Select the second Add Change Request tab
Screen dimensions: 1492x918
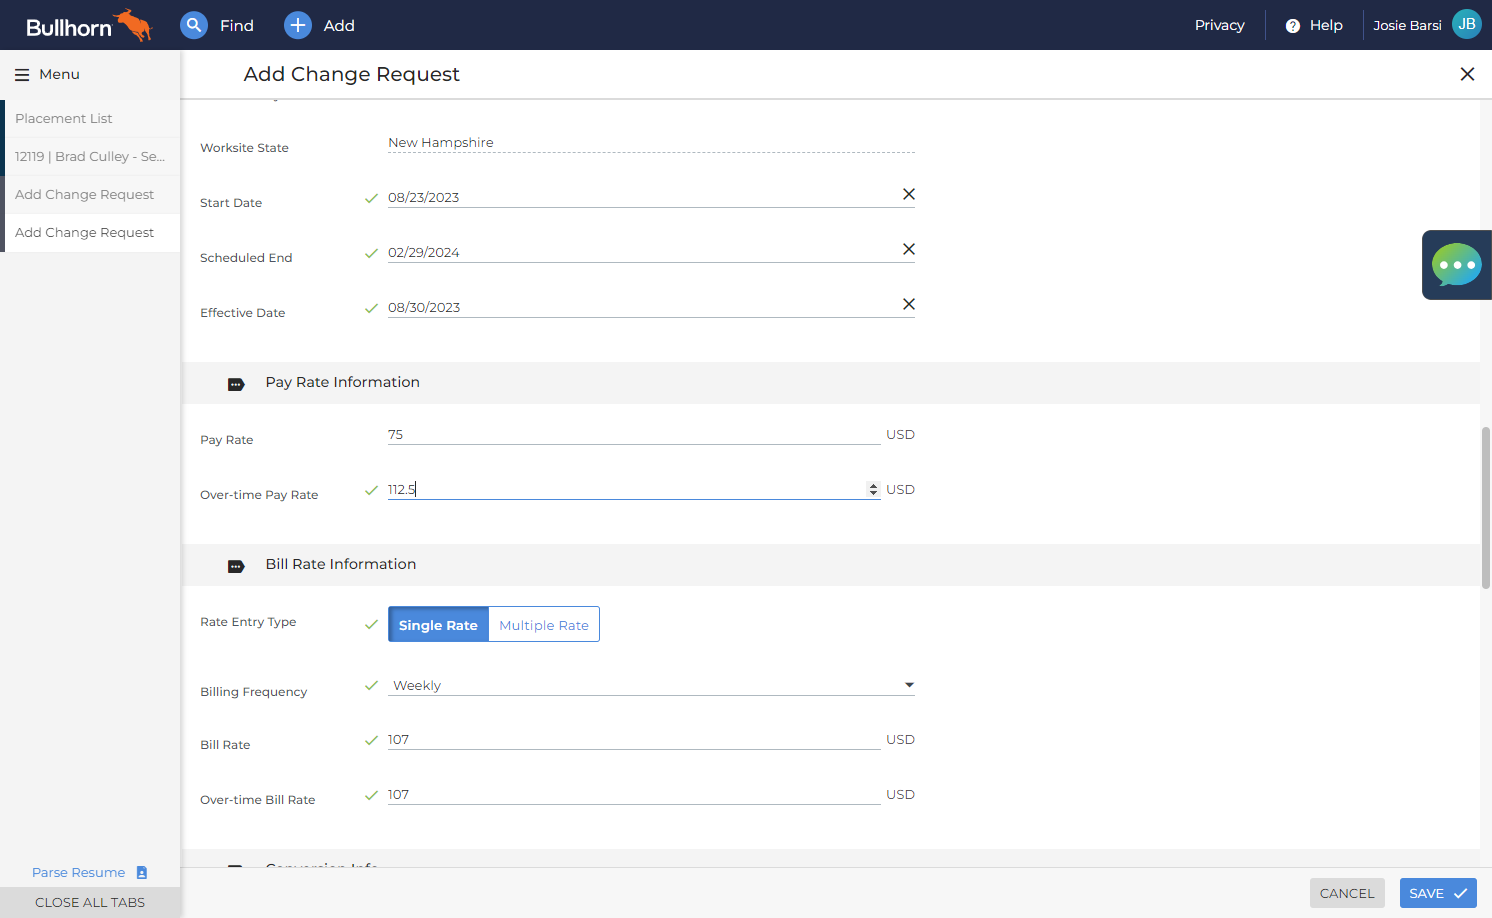tap(90, 233)
